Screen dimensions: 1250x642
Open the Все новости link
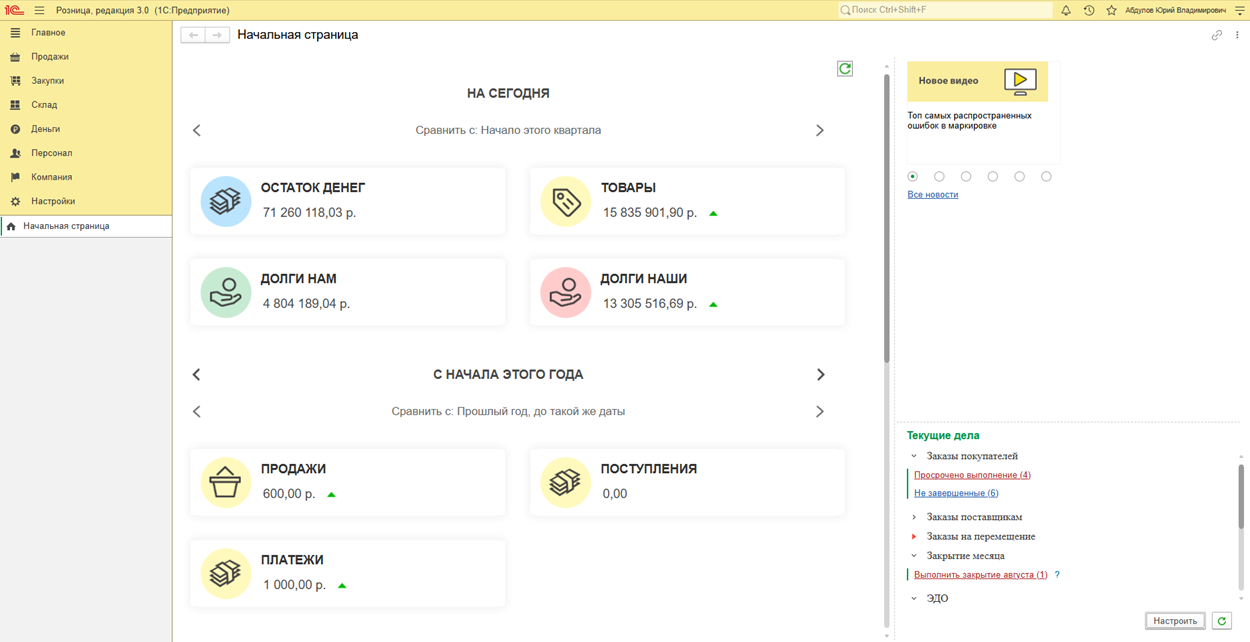[x=932, y=195]
